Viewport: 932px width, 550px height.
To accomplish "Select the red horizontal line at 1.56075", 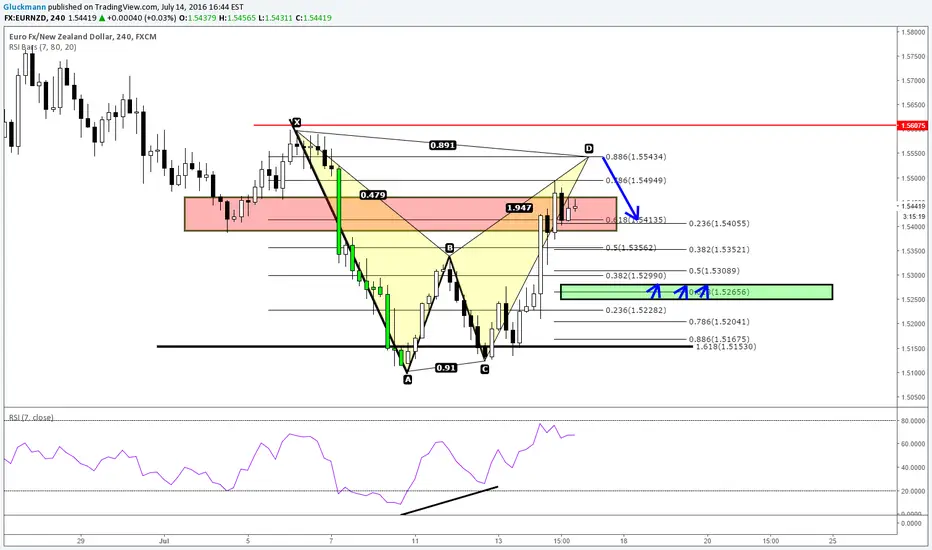I will (x=574, y=125).
